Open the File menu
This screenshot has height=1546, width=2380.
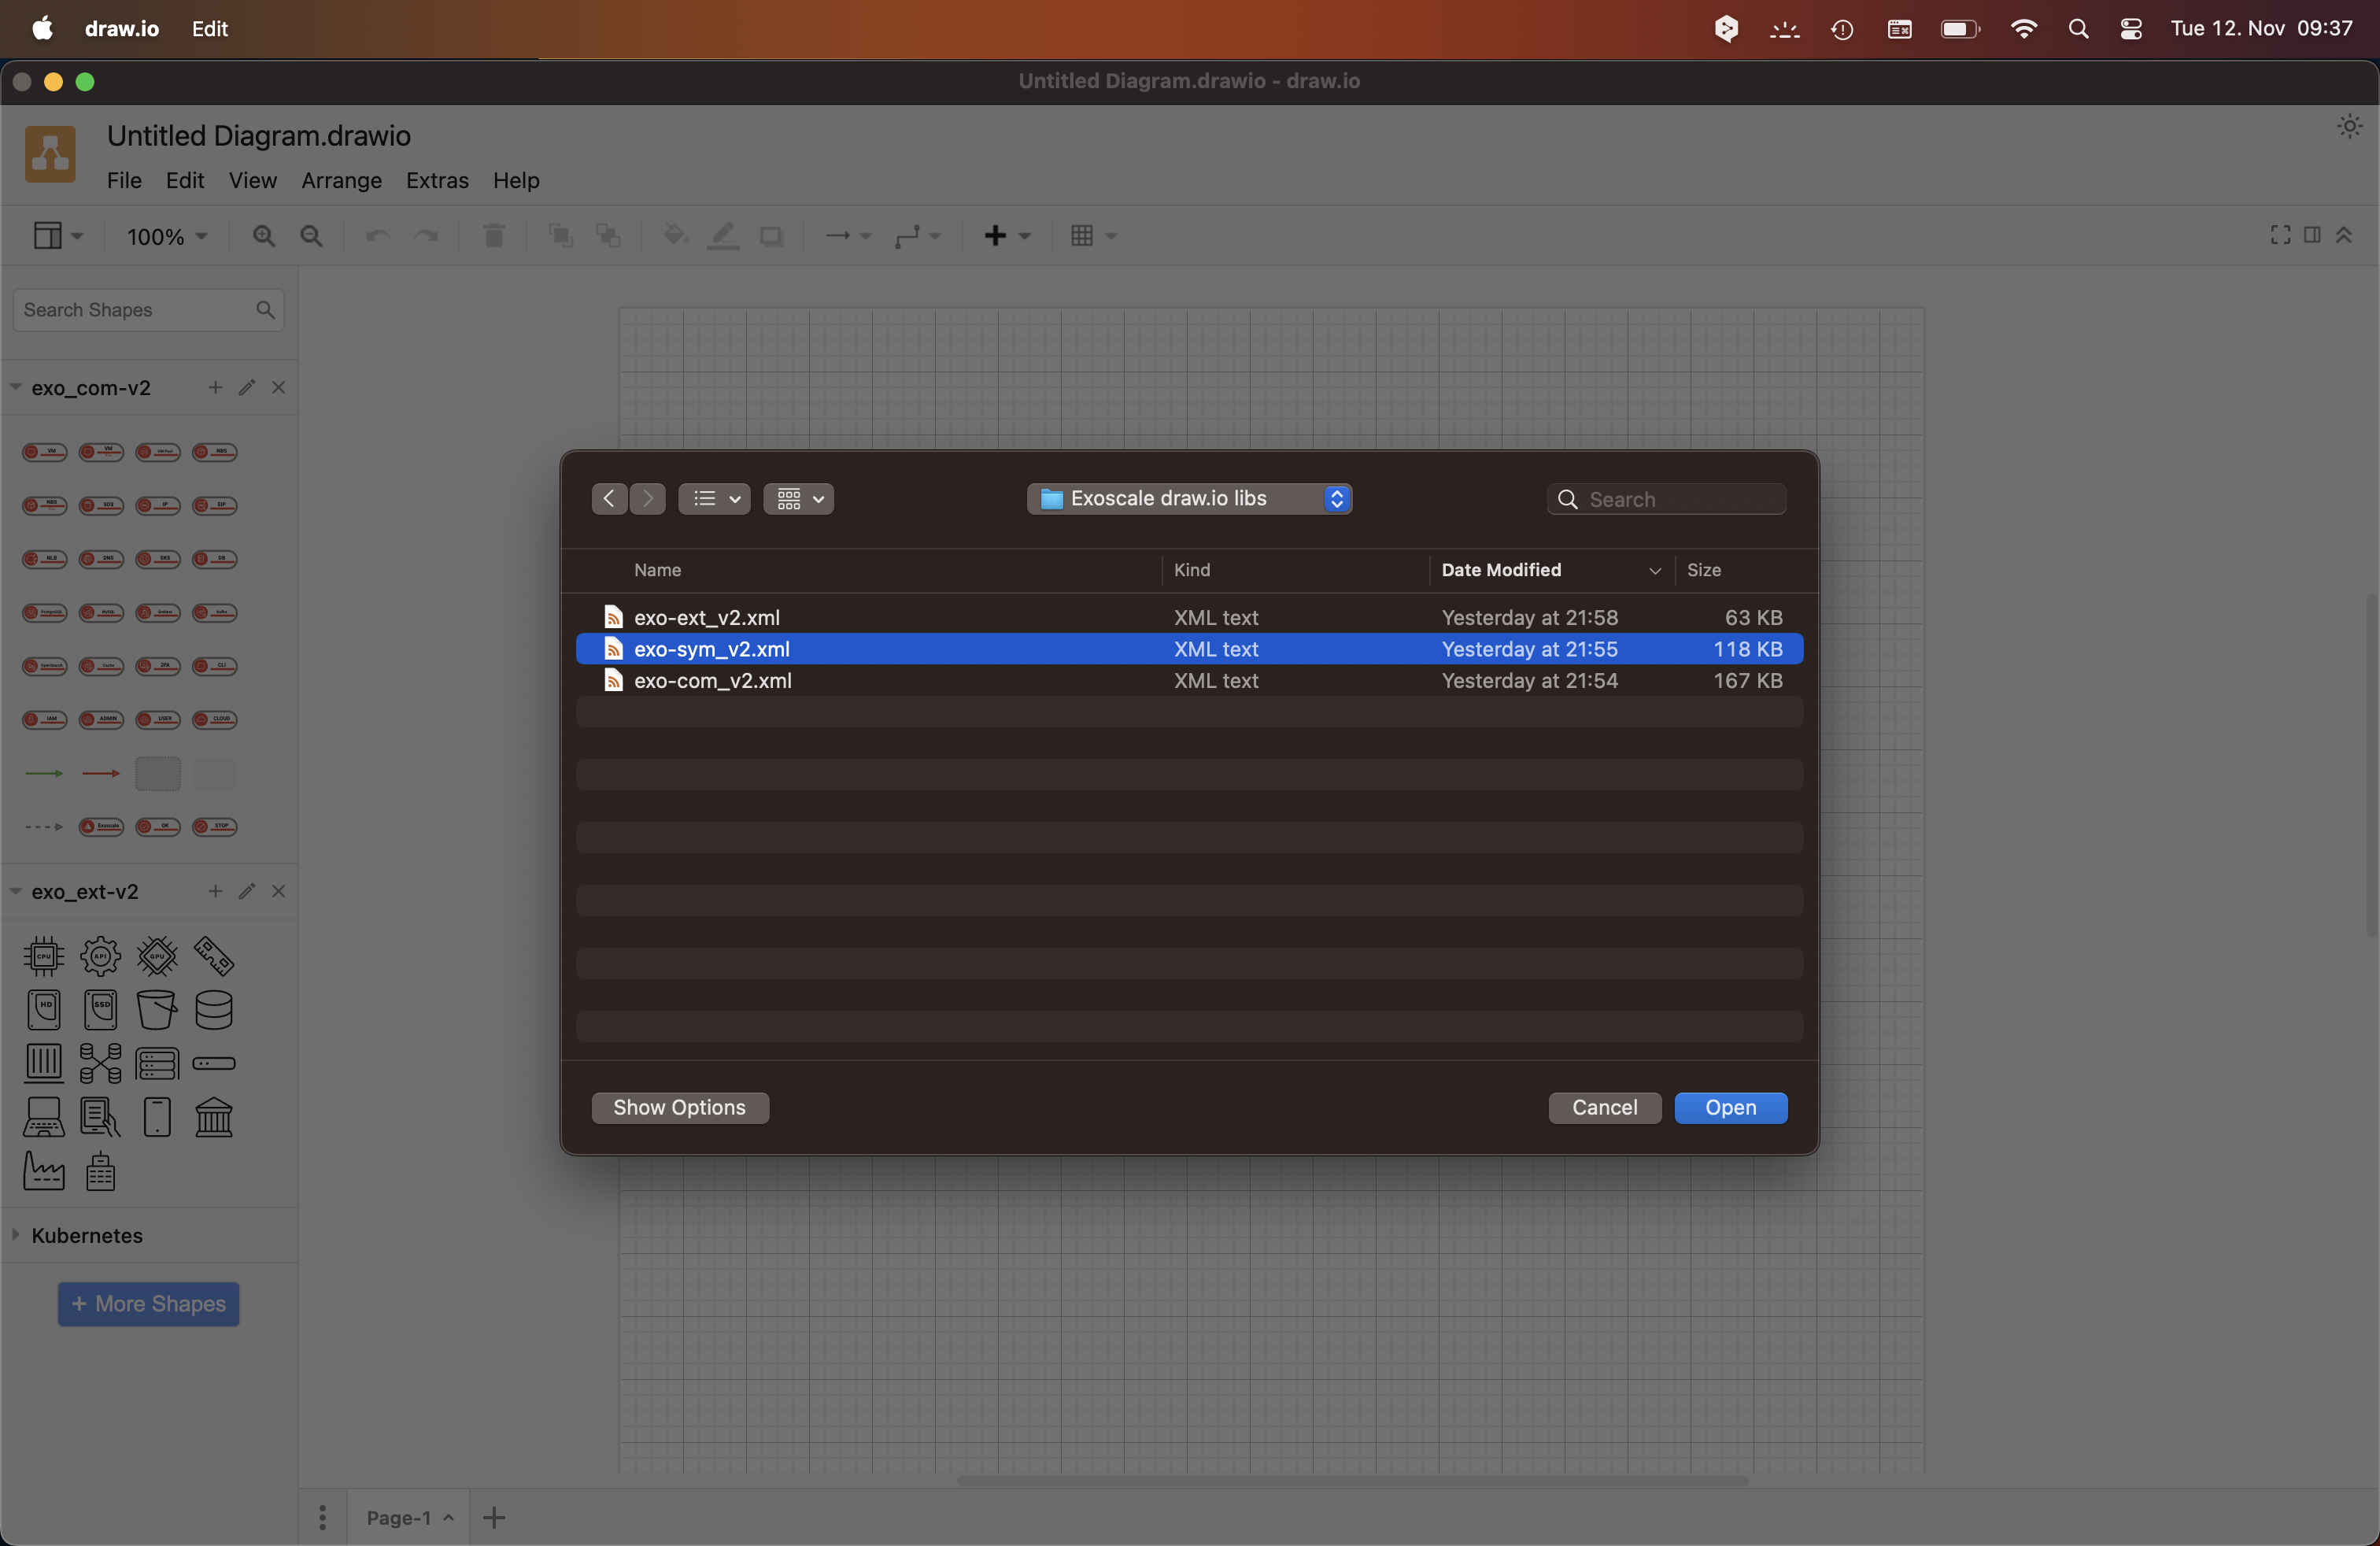[x=124, y=180]
